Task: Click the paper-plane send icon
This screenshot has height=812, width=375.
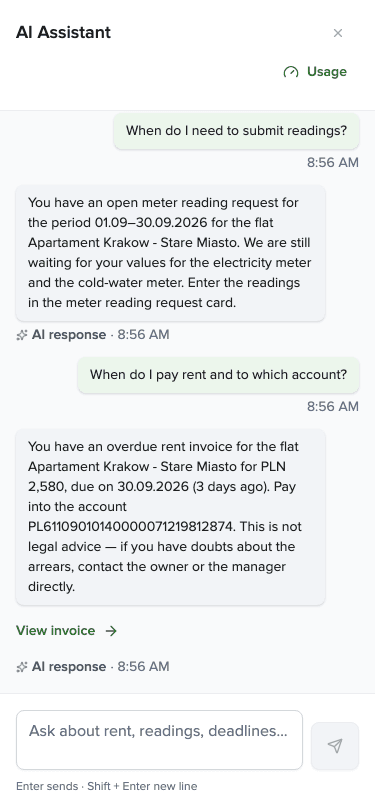Action: pos(335,746)
